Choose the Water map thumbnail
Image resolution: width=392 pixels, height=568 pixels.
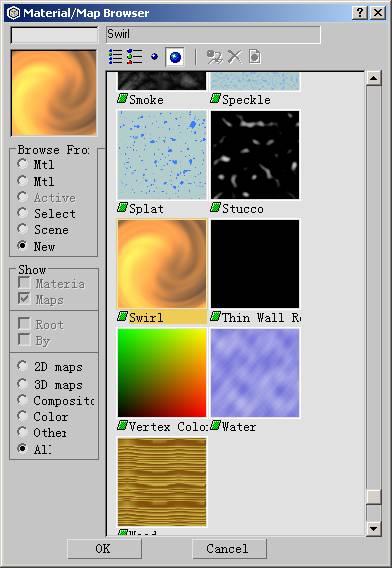[255, 373]
